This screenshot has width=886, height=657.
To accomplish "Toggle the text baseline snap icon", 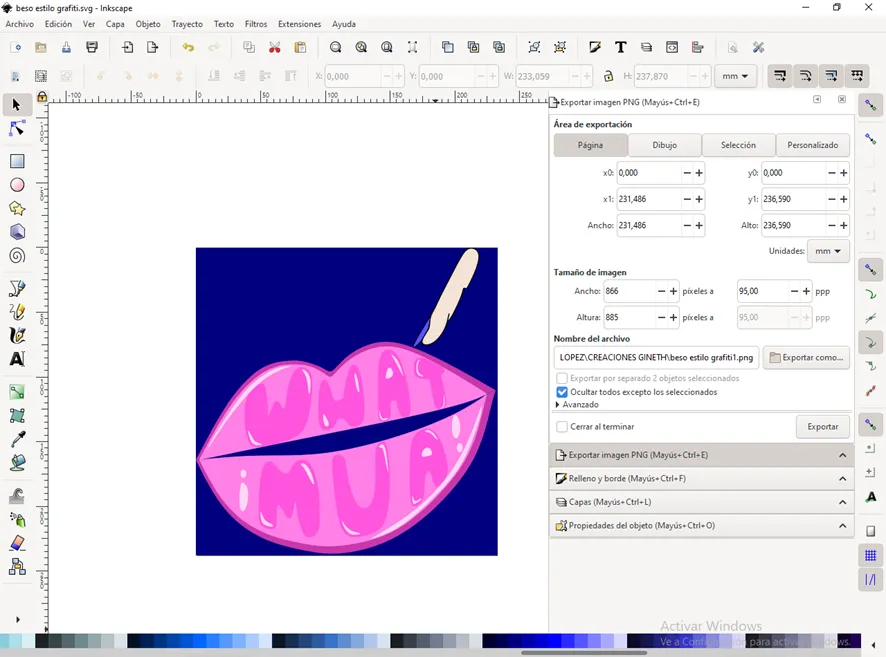I will click(870, 497).
